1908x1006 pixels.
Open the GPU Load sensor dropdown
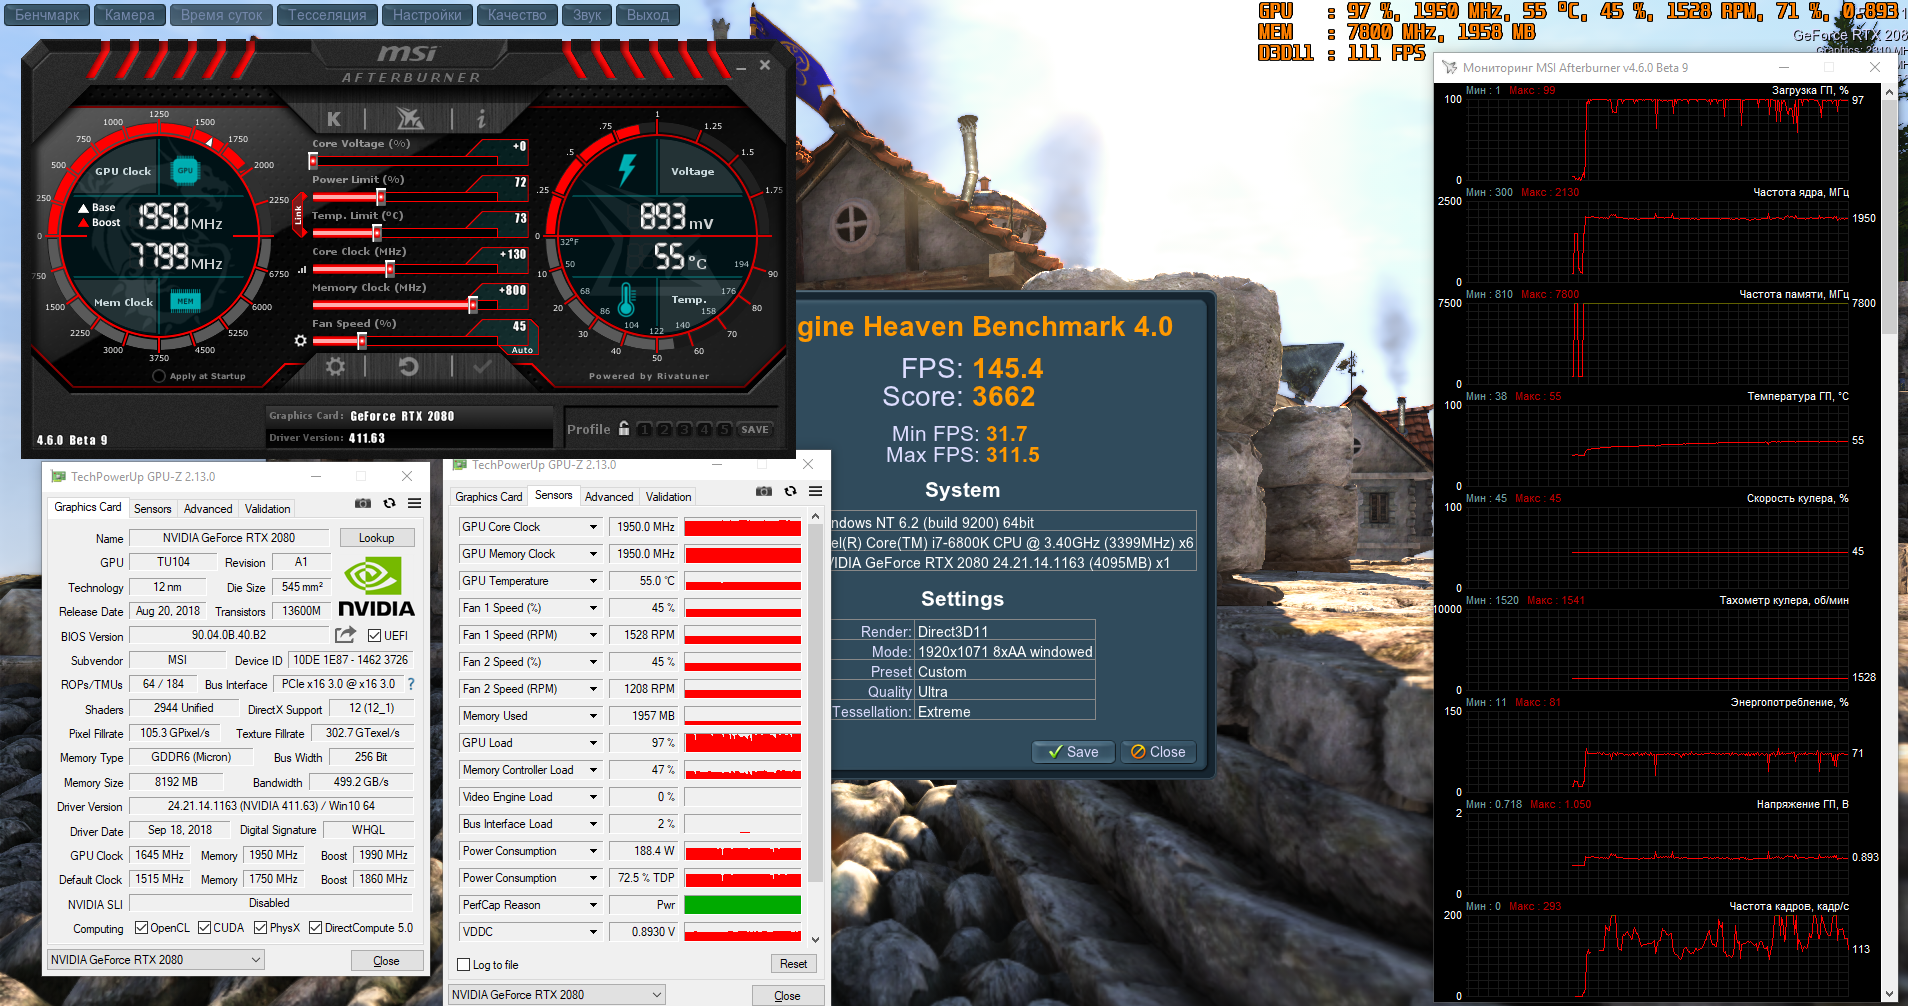(593, 743)
